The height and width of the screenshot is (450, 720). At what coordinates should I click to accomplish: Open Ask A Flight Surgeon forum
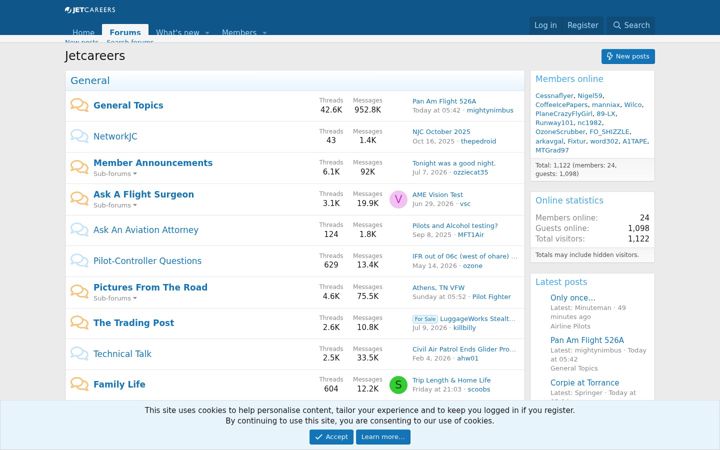(x=143, y=194)
